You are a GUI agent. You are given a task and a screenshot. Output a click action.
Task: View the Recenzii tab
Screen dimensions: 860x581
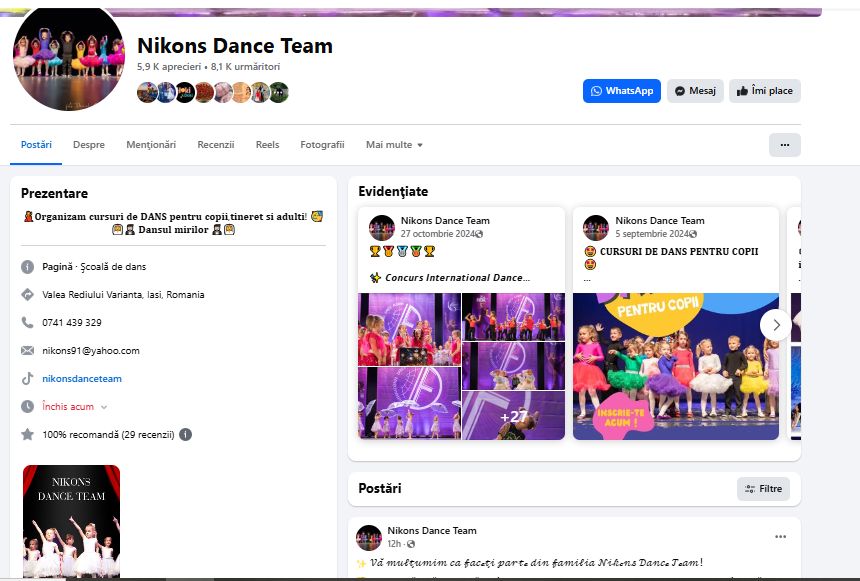coord(216,145)
